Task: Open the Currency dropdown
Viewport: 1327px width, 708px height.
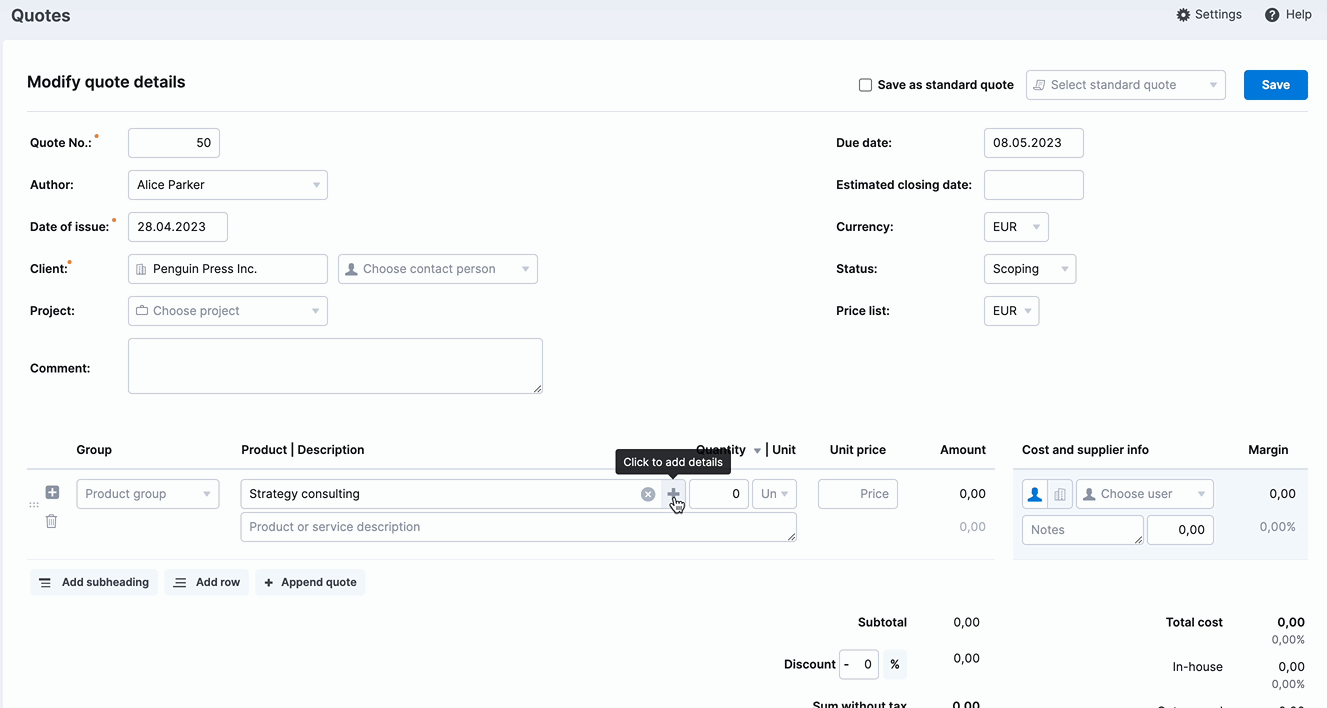Action: click(x=1016, y=227)
